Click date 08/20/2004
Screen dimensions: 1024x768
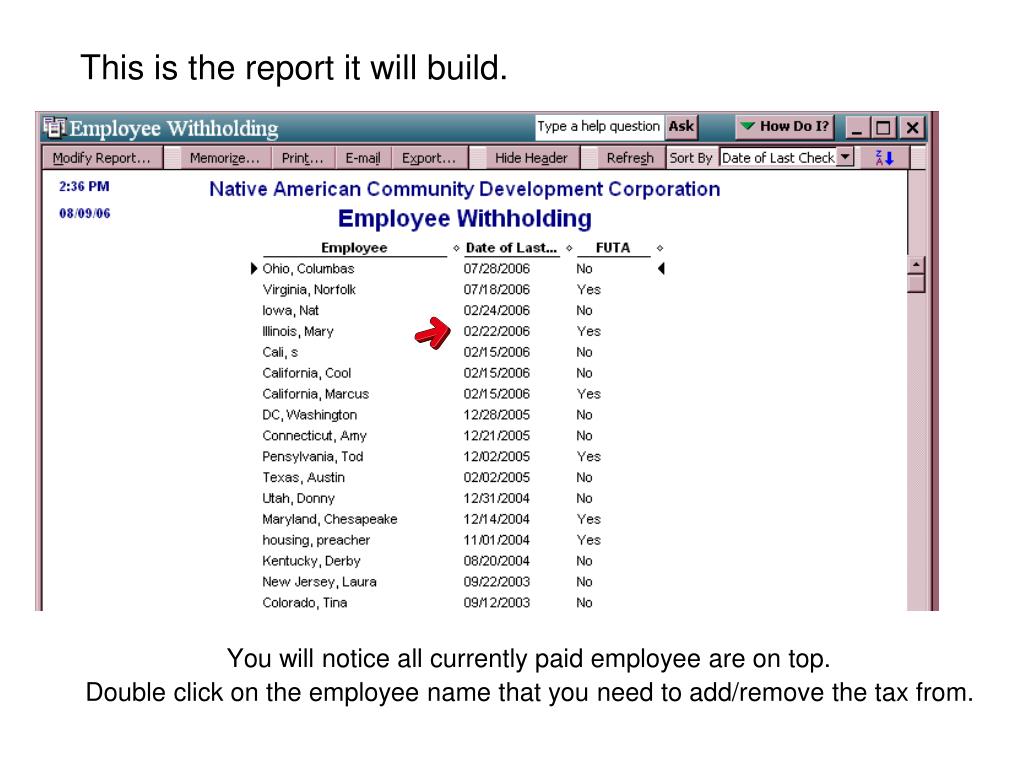(497, 561)
